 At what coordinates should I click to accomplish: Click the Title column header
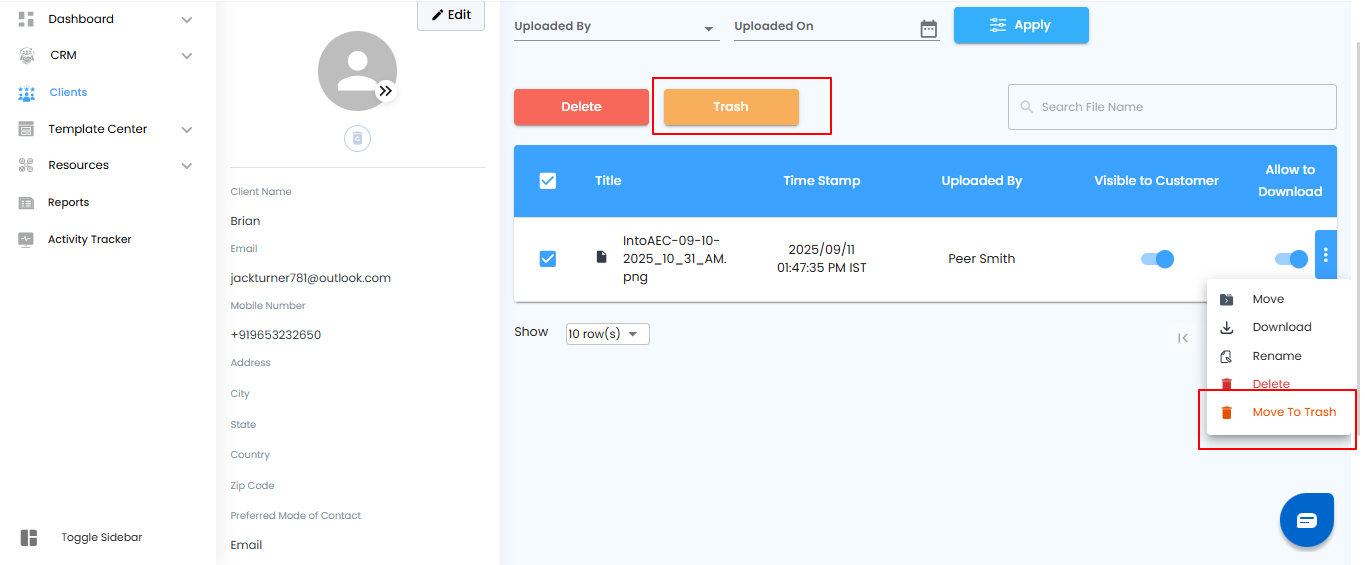(x=608, y=181)
